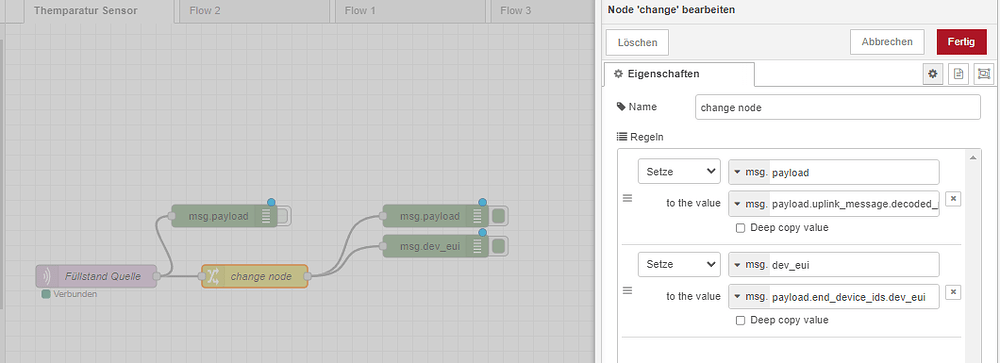Toggle the msg.dev_eui debug node button
Image resolution: width=1000 pixels, height=363 pixels.
(499, 246)
